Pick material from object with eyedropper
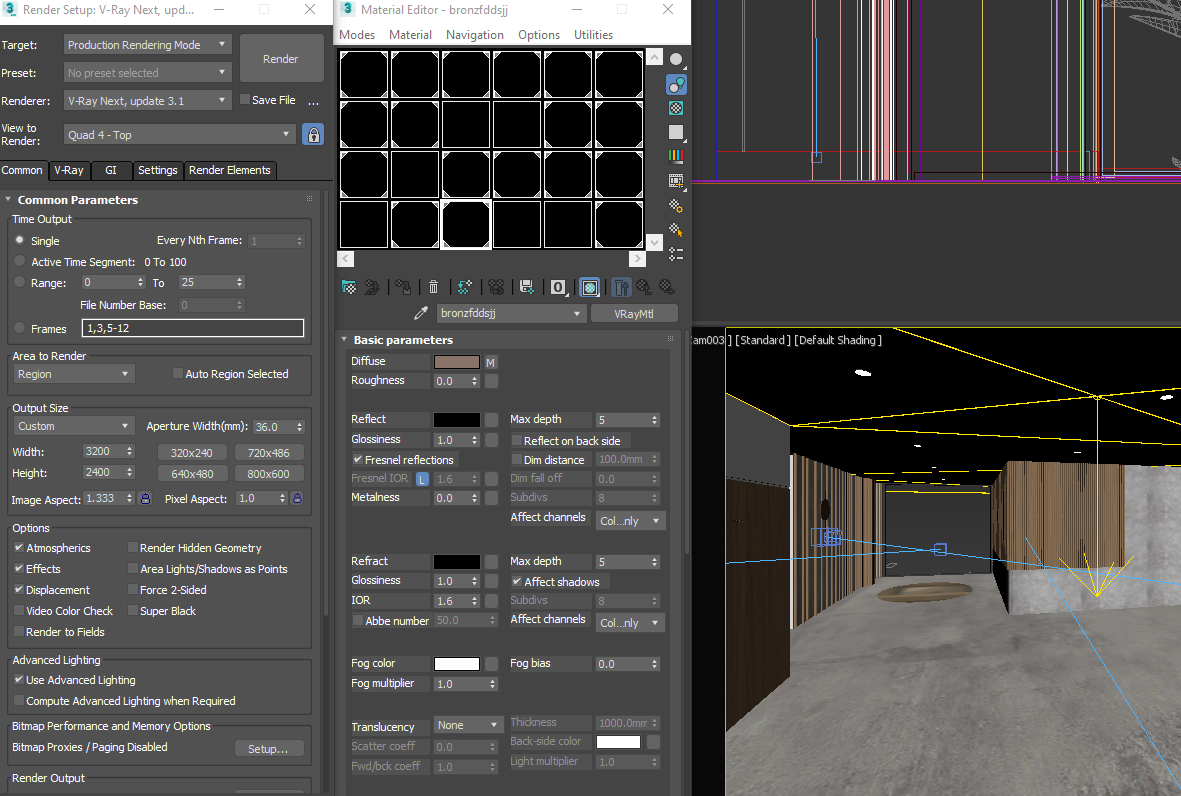Image resolution: width=1181 pixels, height=796 pixels. [421, 314]
